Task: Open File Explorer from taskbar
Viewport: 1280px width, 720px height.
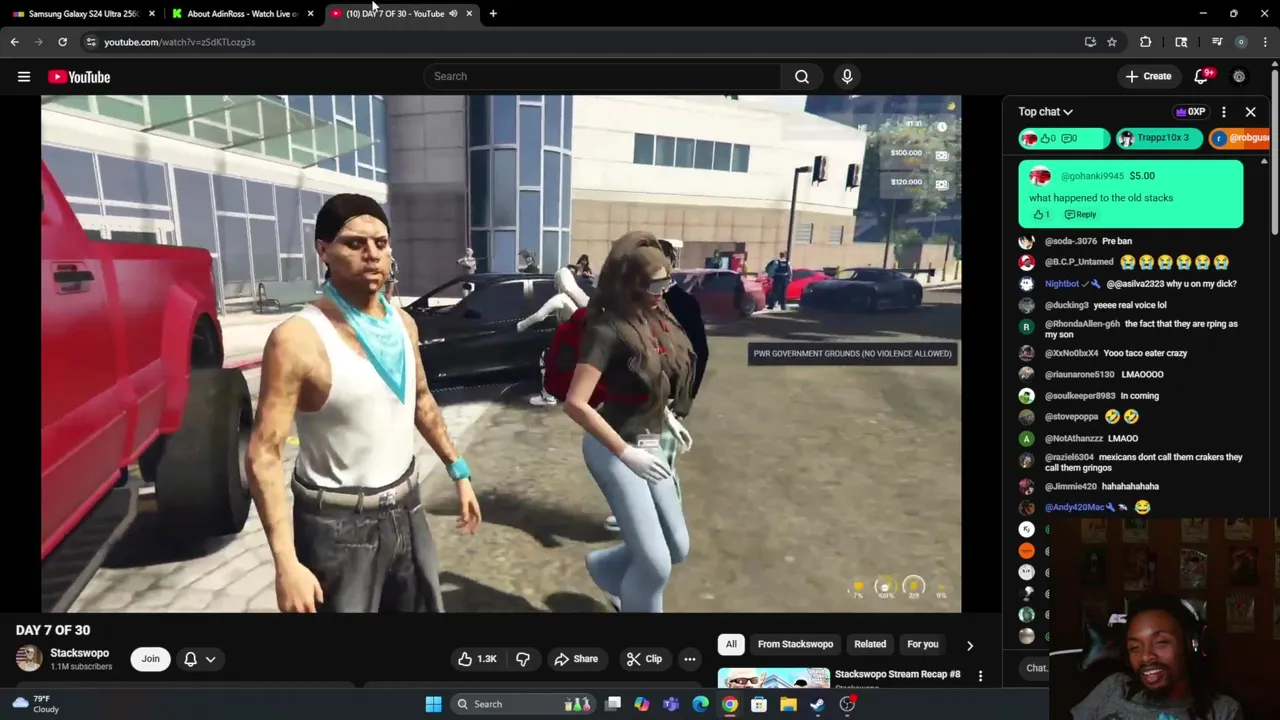Action: (x=788, y=704)
